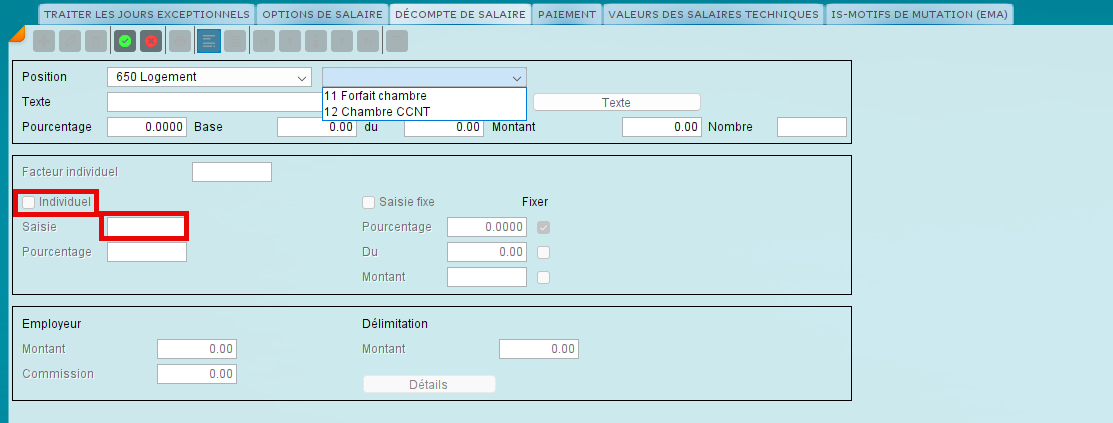Click the edit pencil toolbar icon

click(x=70, y=41)
